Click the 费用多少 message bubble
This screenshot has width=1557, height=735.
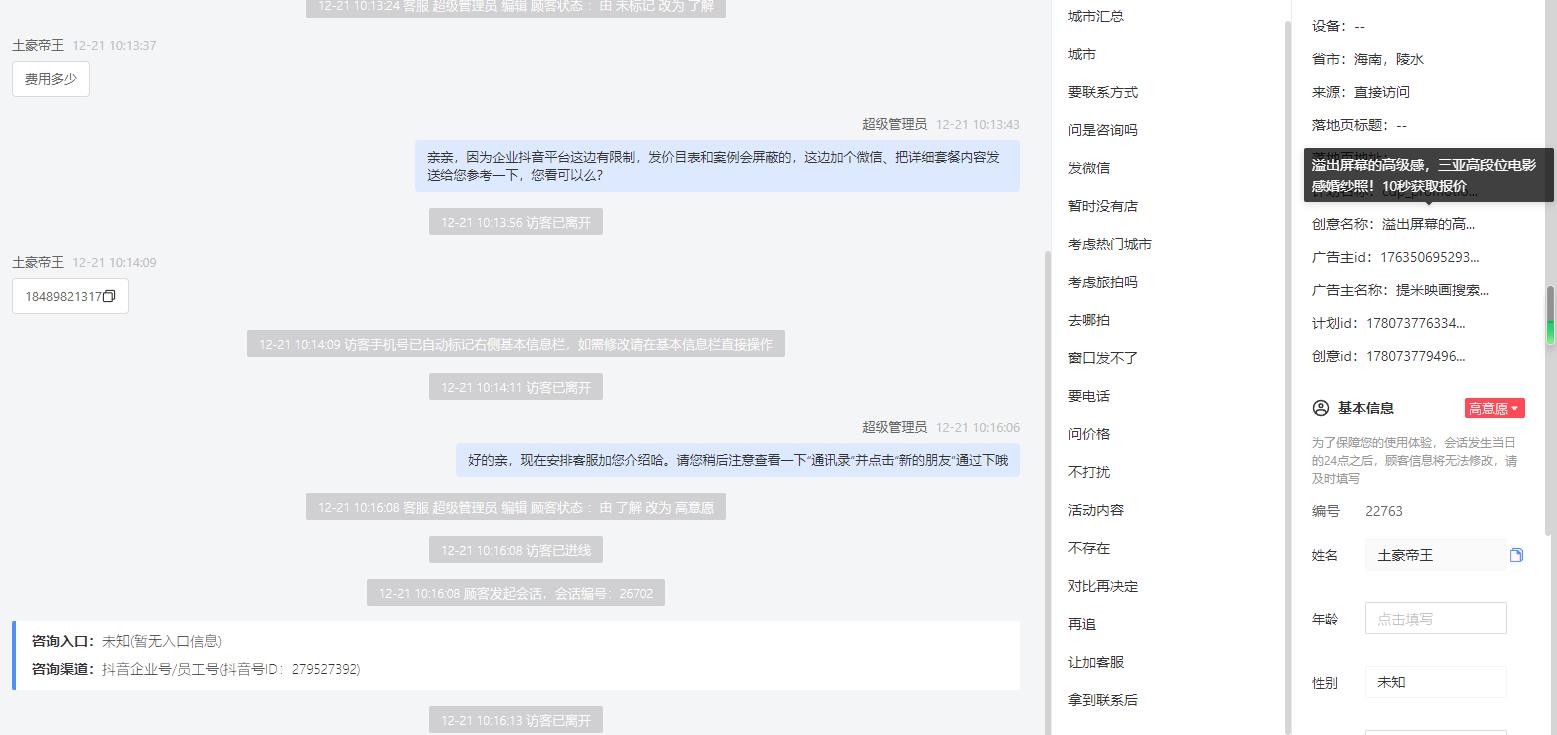pos(51,79)
